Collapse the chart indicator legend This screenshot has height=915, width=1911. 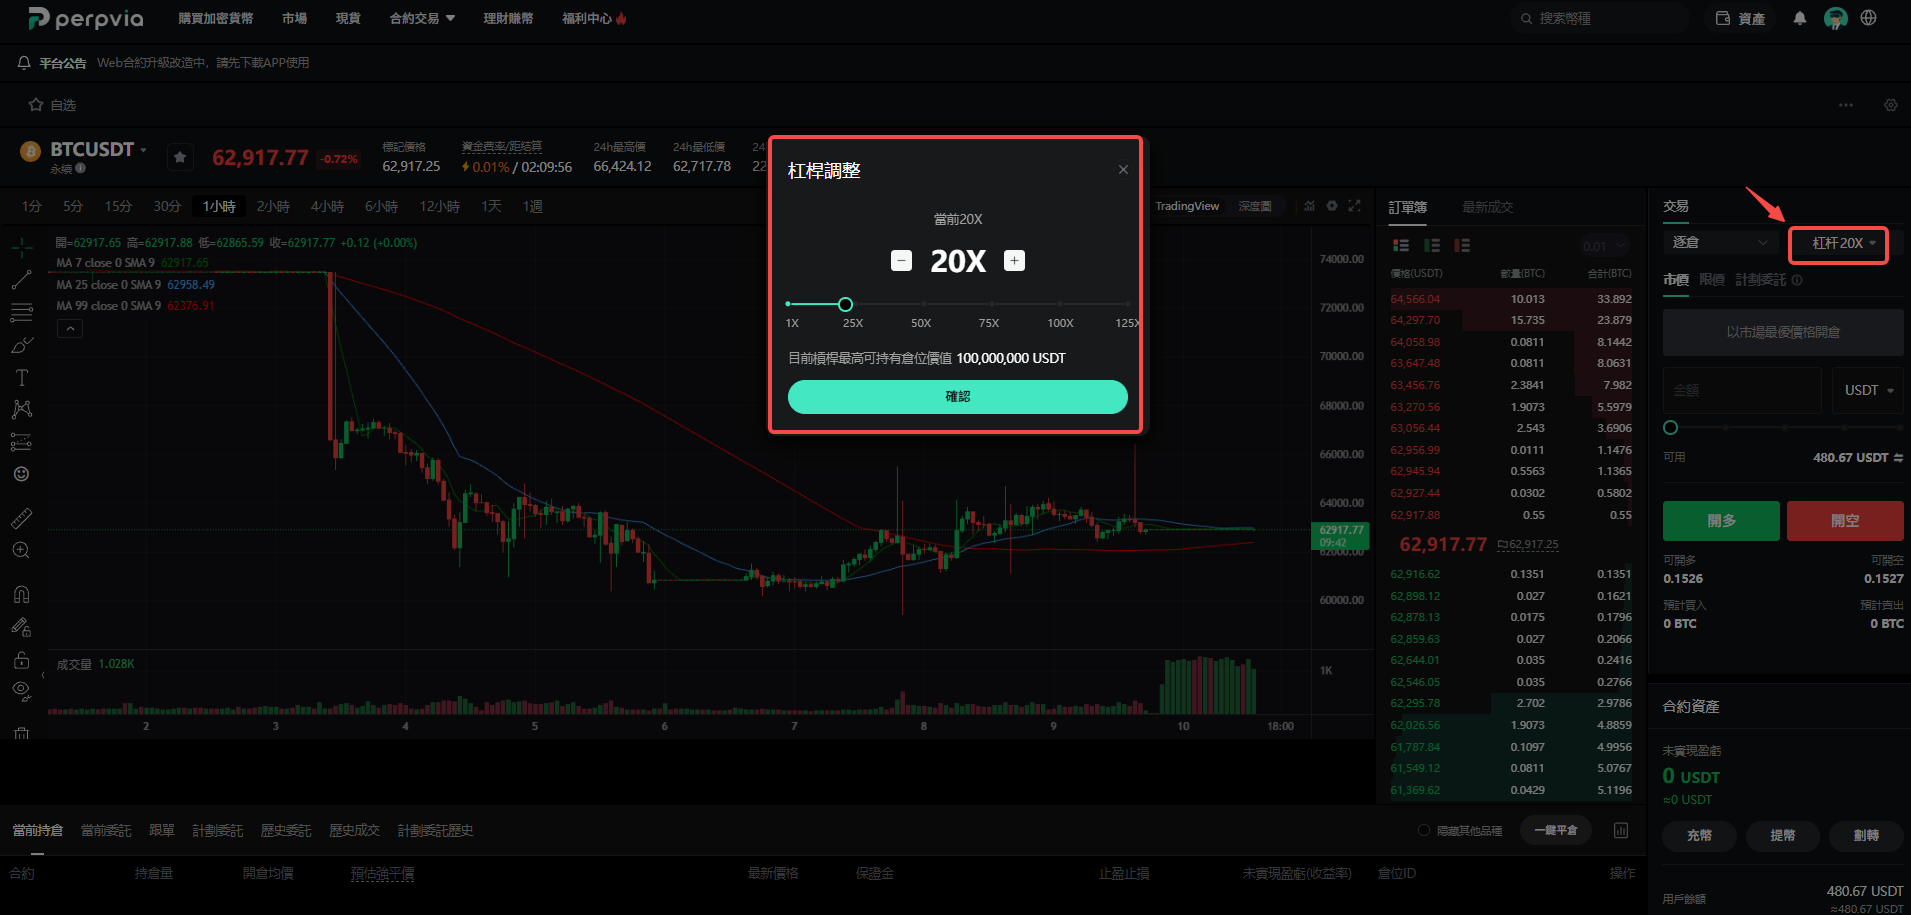70,329
